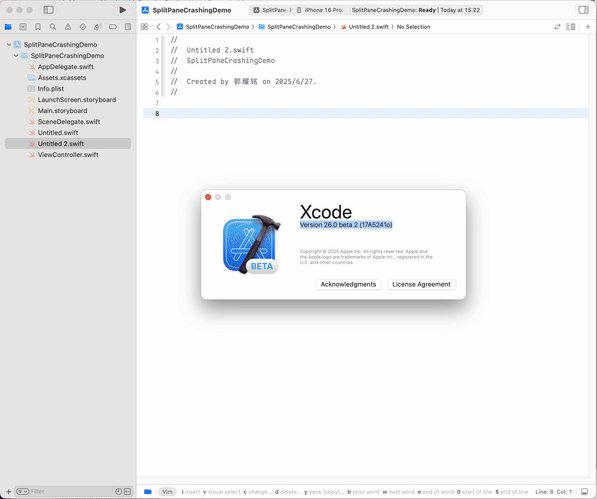Toggle the inspector panel on the right

[x=583, y=10]
